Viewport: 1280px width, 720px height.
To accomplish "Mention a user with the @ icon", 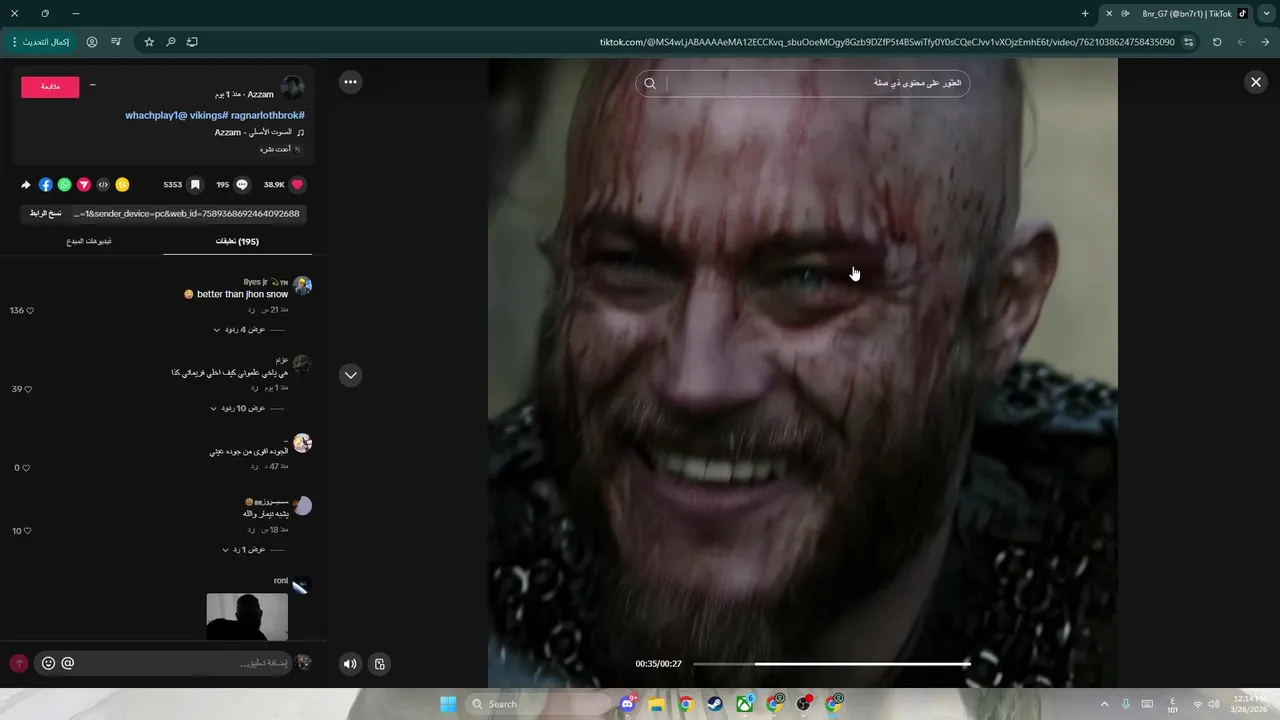I will (x=68, y=663).
